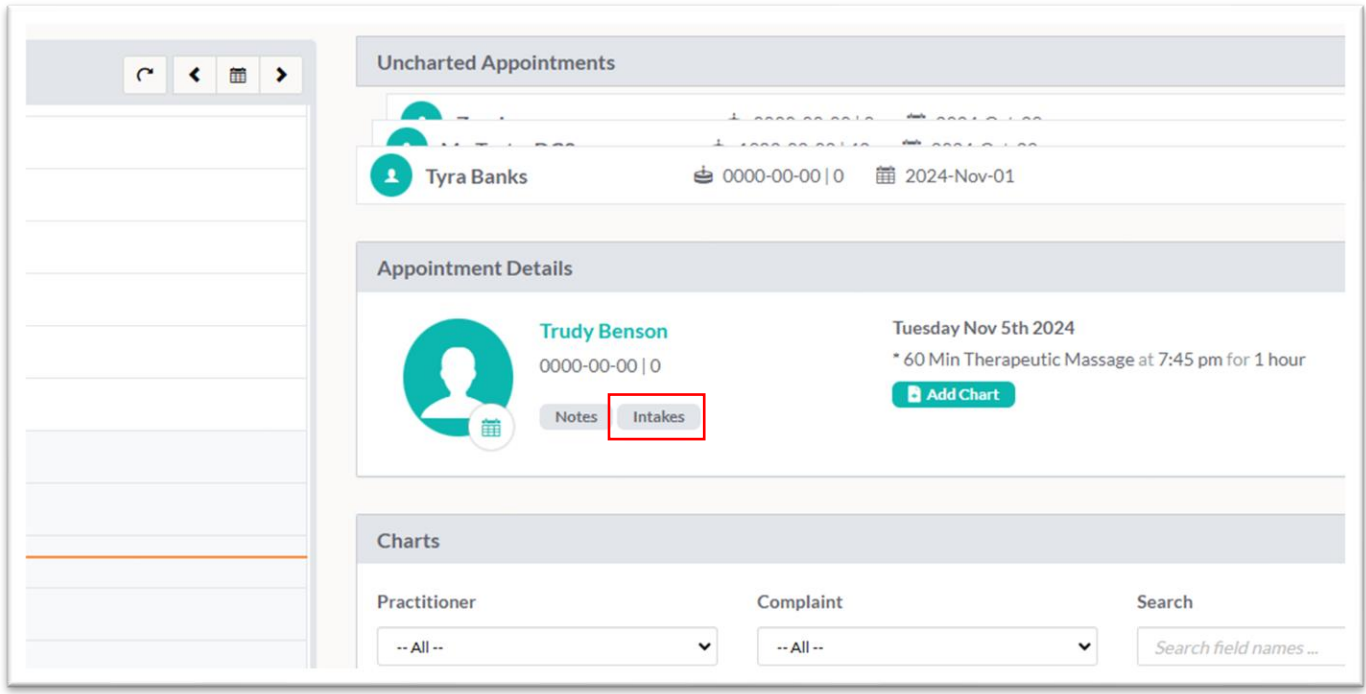Click small calendar badge on avatar

tap(491, 428)
